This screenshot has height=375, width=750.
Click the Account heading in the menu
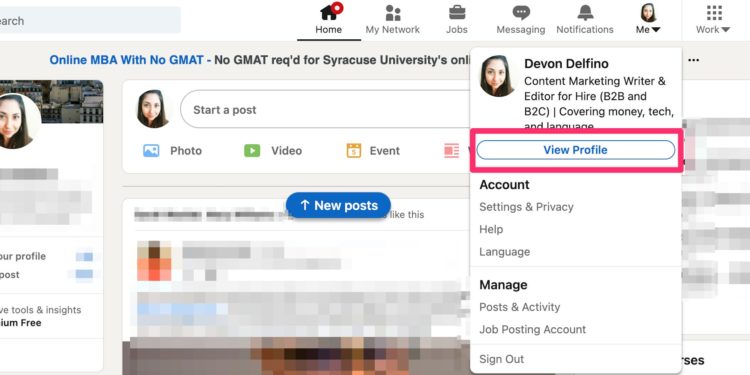coord(504,185)
